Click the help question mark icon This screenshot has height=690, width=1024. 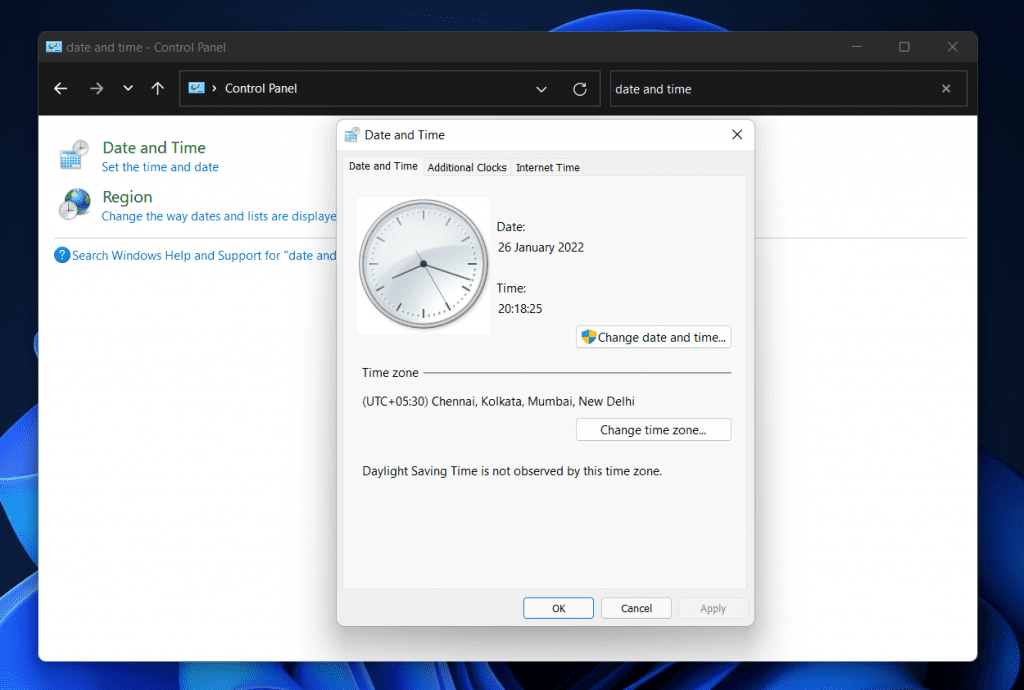tap(61, 255)
